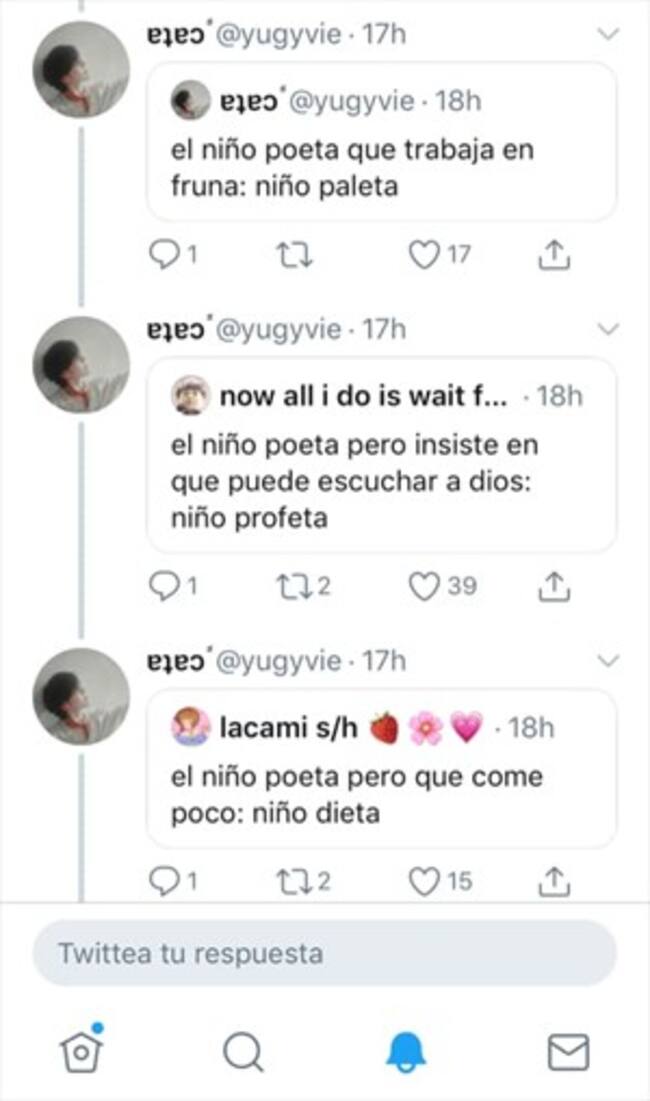Image resolution: width=650 pixels, height=1101 pixels.
Task: Reply to the niño profeta tweet
Action: [x=162, y=587]
